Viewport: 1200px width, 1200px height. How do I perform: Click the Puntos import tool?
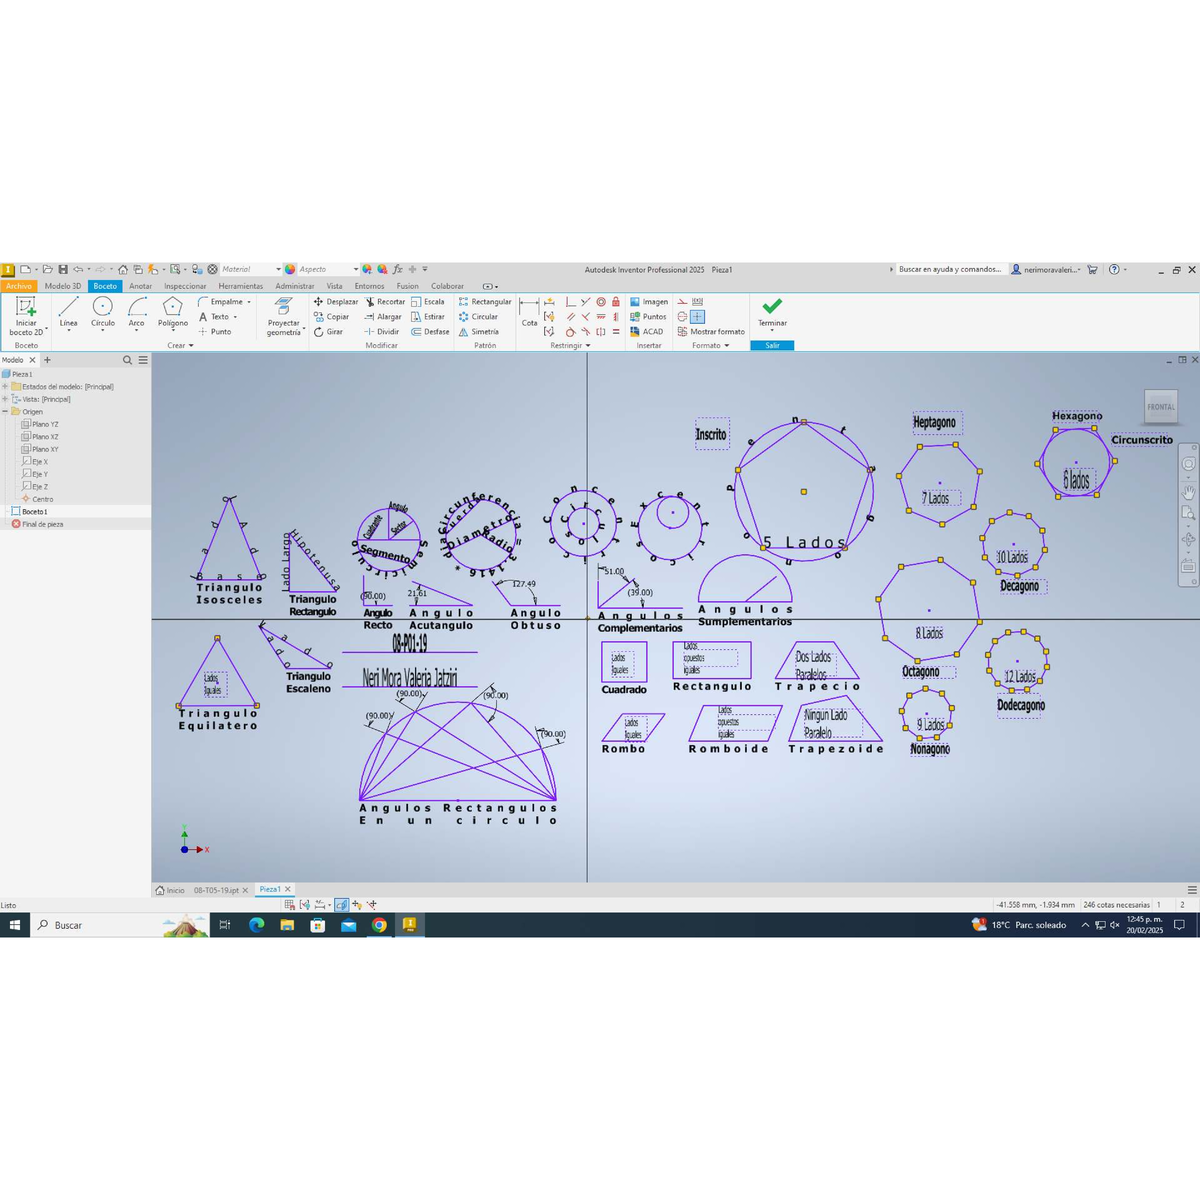click(648, 317)
